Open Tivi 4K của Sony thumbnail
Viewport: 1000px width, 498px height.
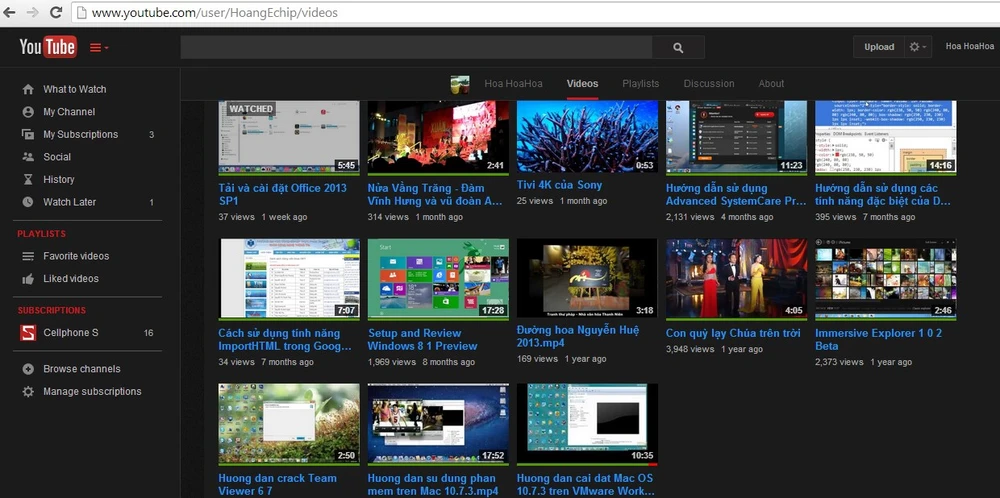[587, 136]
